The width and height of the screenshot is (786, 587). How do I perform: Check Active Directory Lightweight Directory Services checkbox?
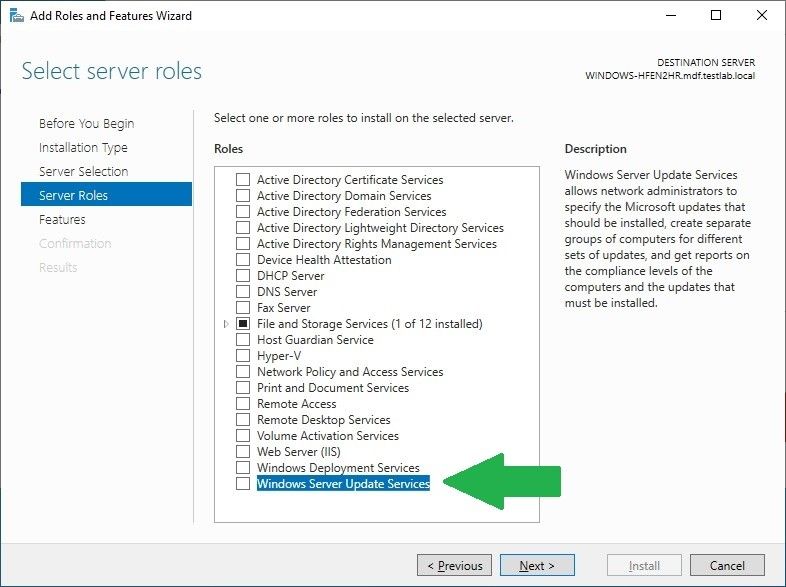tap(243, 228)
